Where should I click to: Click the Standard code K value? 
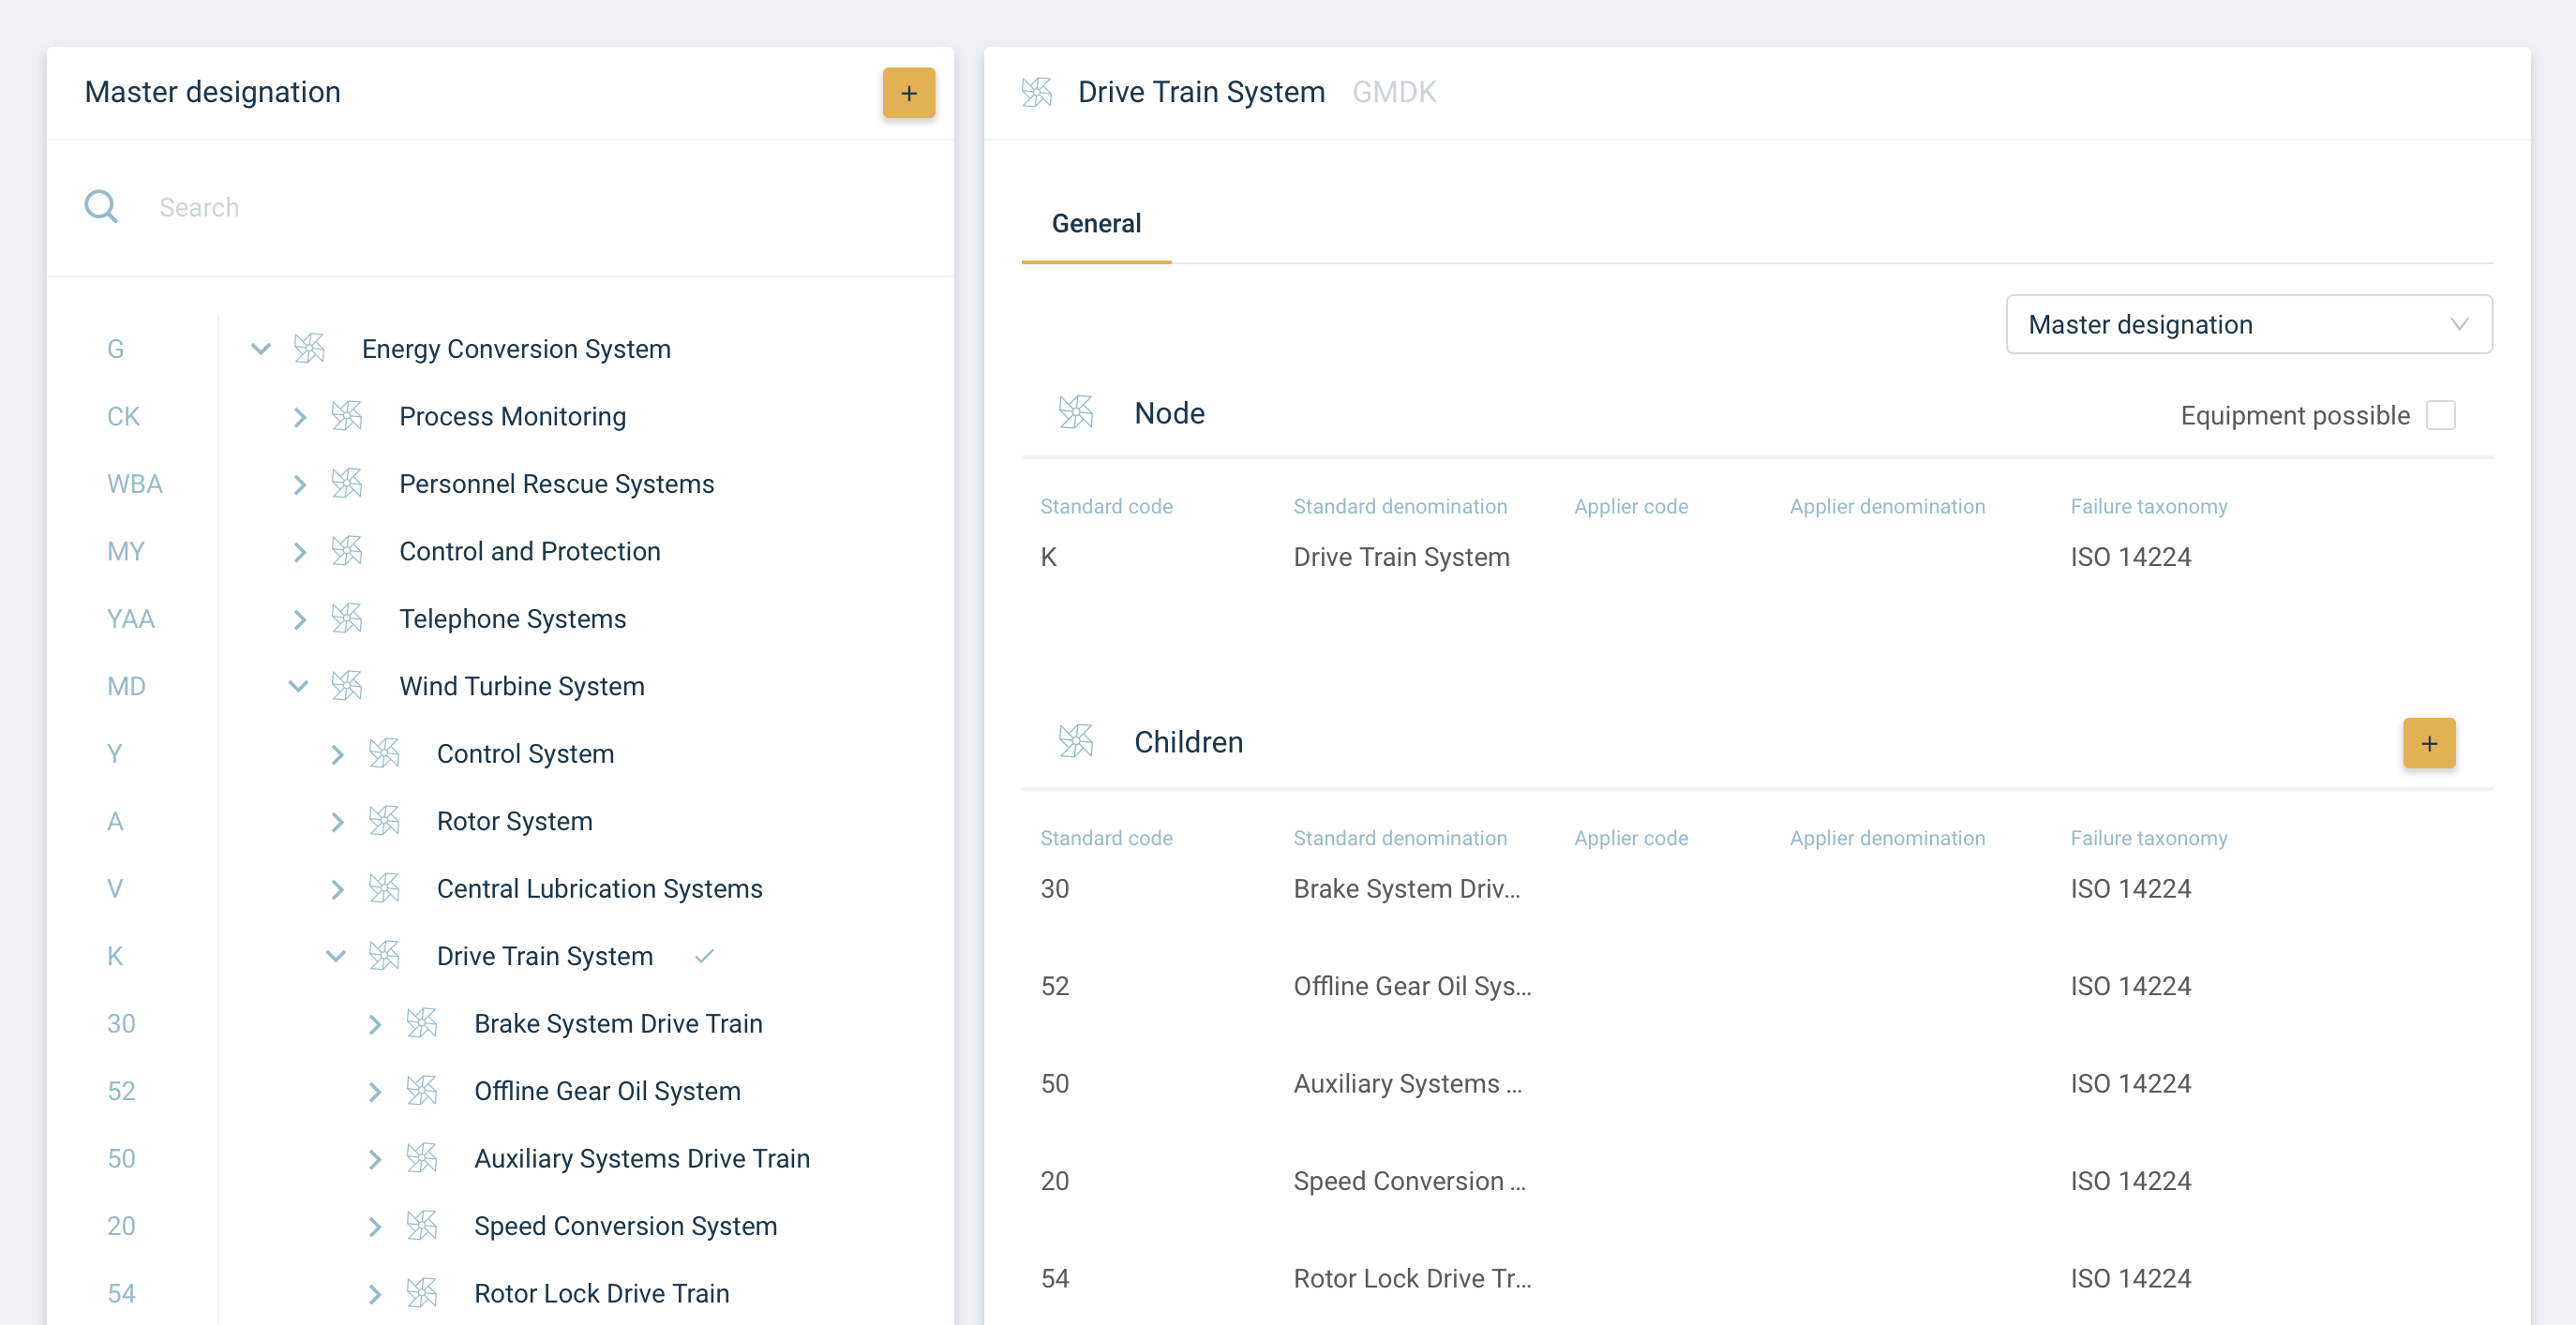pos(1048,556)
